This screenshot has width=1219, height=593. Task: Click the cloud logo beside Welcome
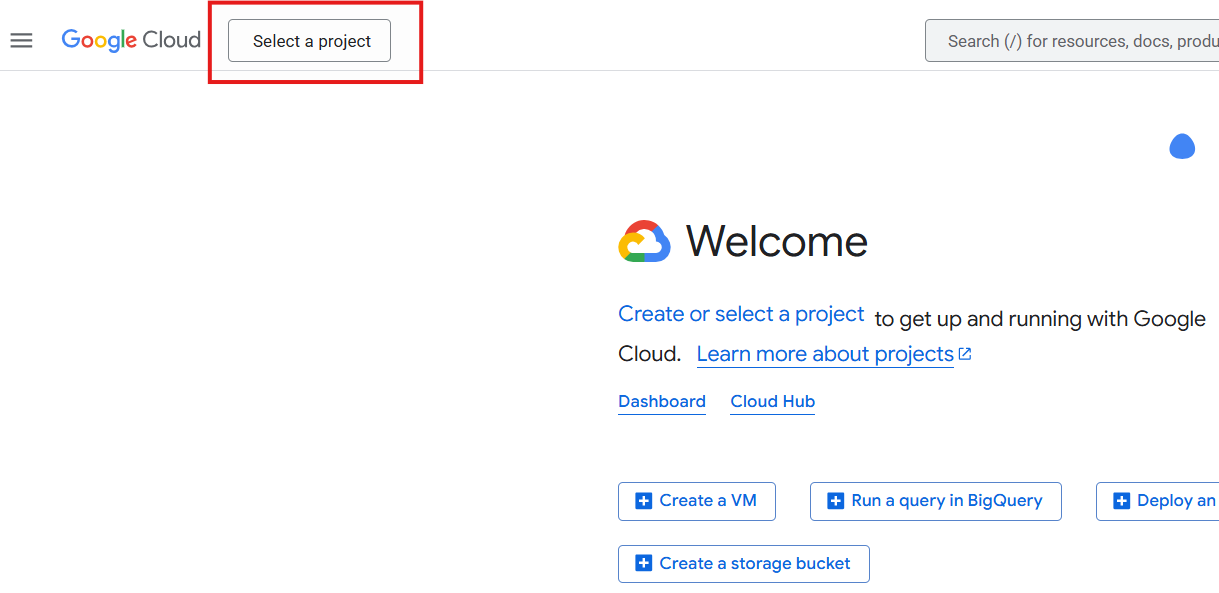pyautogui.click(x=644, y=241)
